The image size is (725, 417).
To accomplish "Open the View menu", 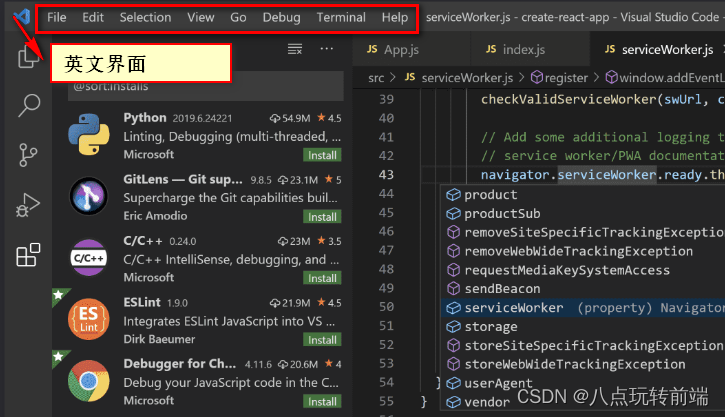I will coord(201,18).
